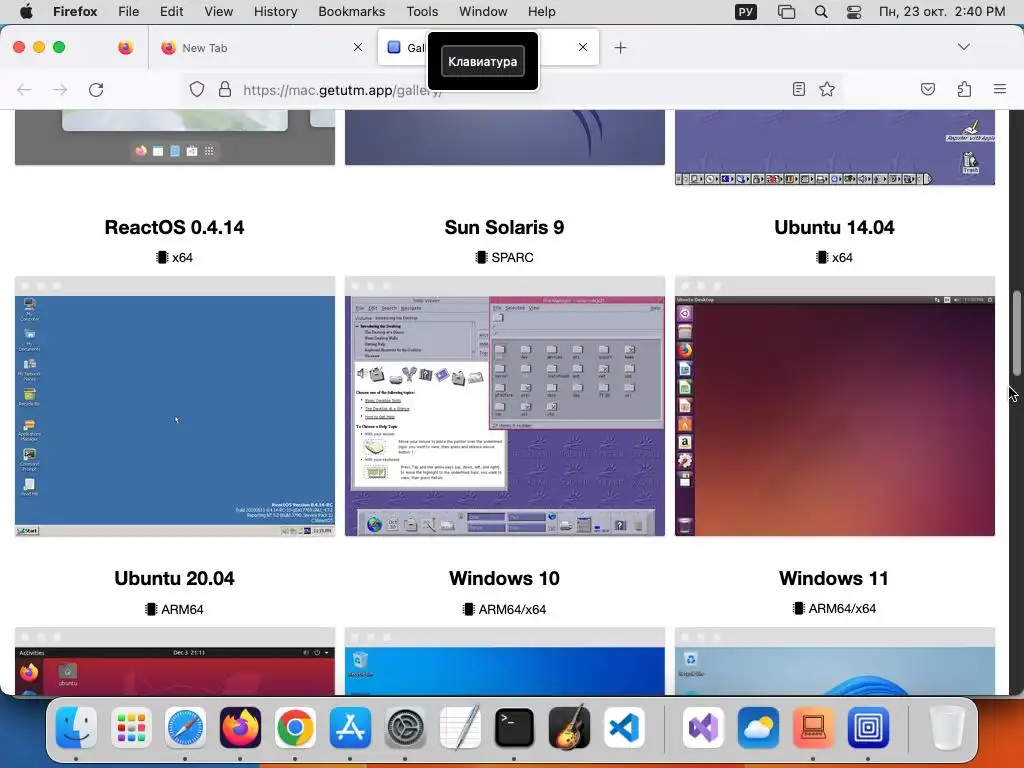Open ReactOS 0.4.14 screenshot thumbnail
Viewport: 1024px width, 768px height.
[175, 406]
